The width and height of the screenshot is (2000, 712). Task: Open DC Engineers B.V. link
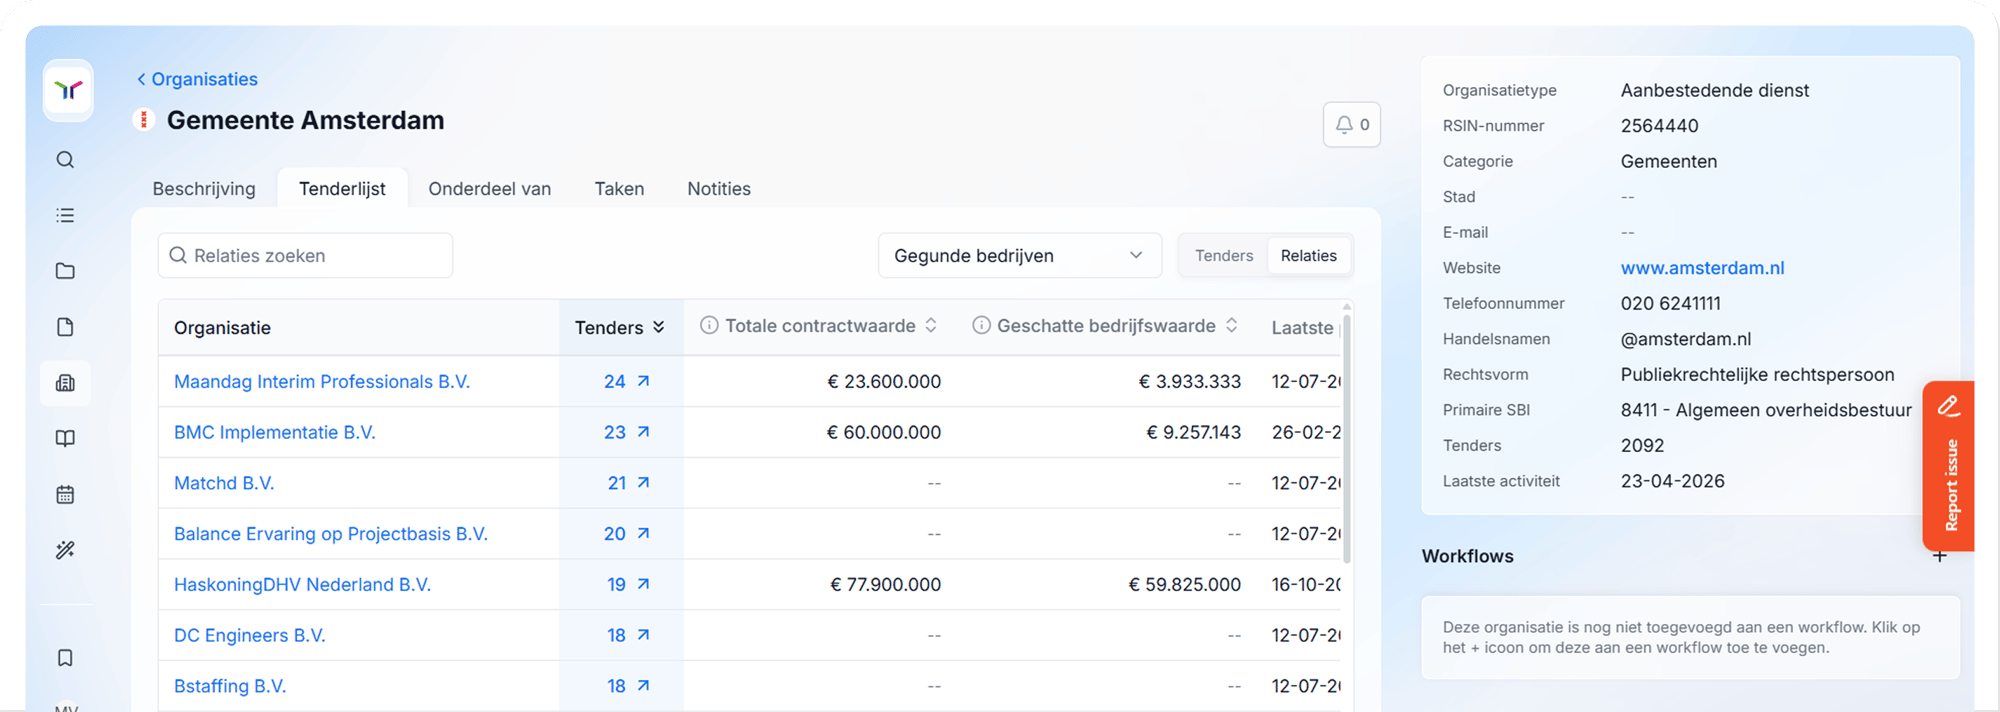[x=250, y=636]
